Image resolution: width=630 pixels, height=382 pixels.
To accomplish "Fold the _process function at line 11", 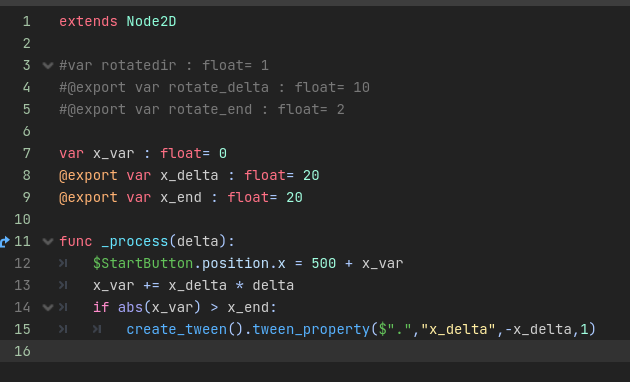I will point(48,241).
